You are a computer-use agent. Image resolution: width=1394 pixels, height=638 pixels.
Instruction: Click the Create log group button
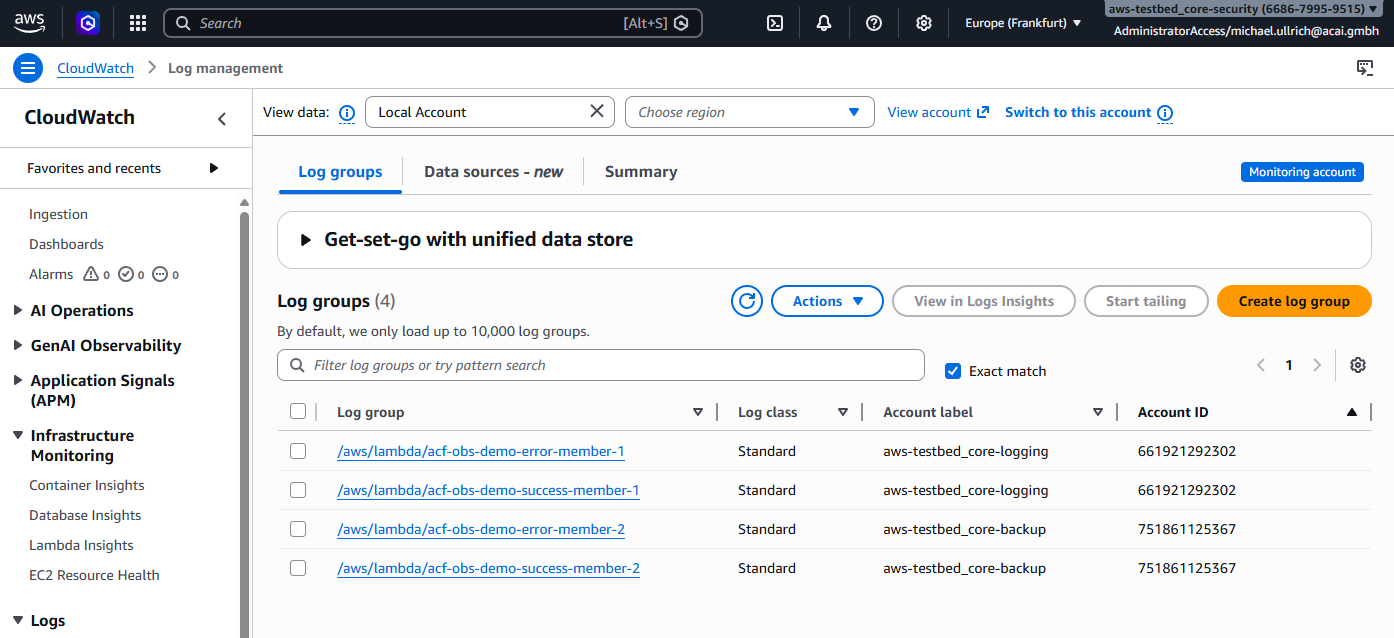[1293, 301]
